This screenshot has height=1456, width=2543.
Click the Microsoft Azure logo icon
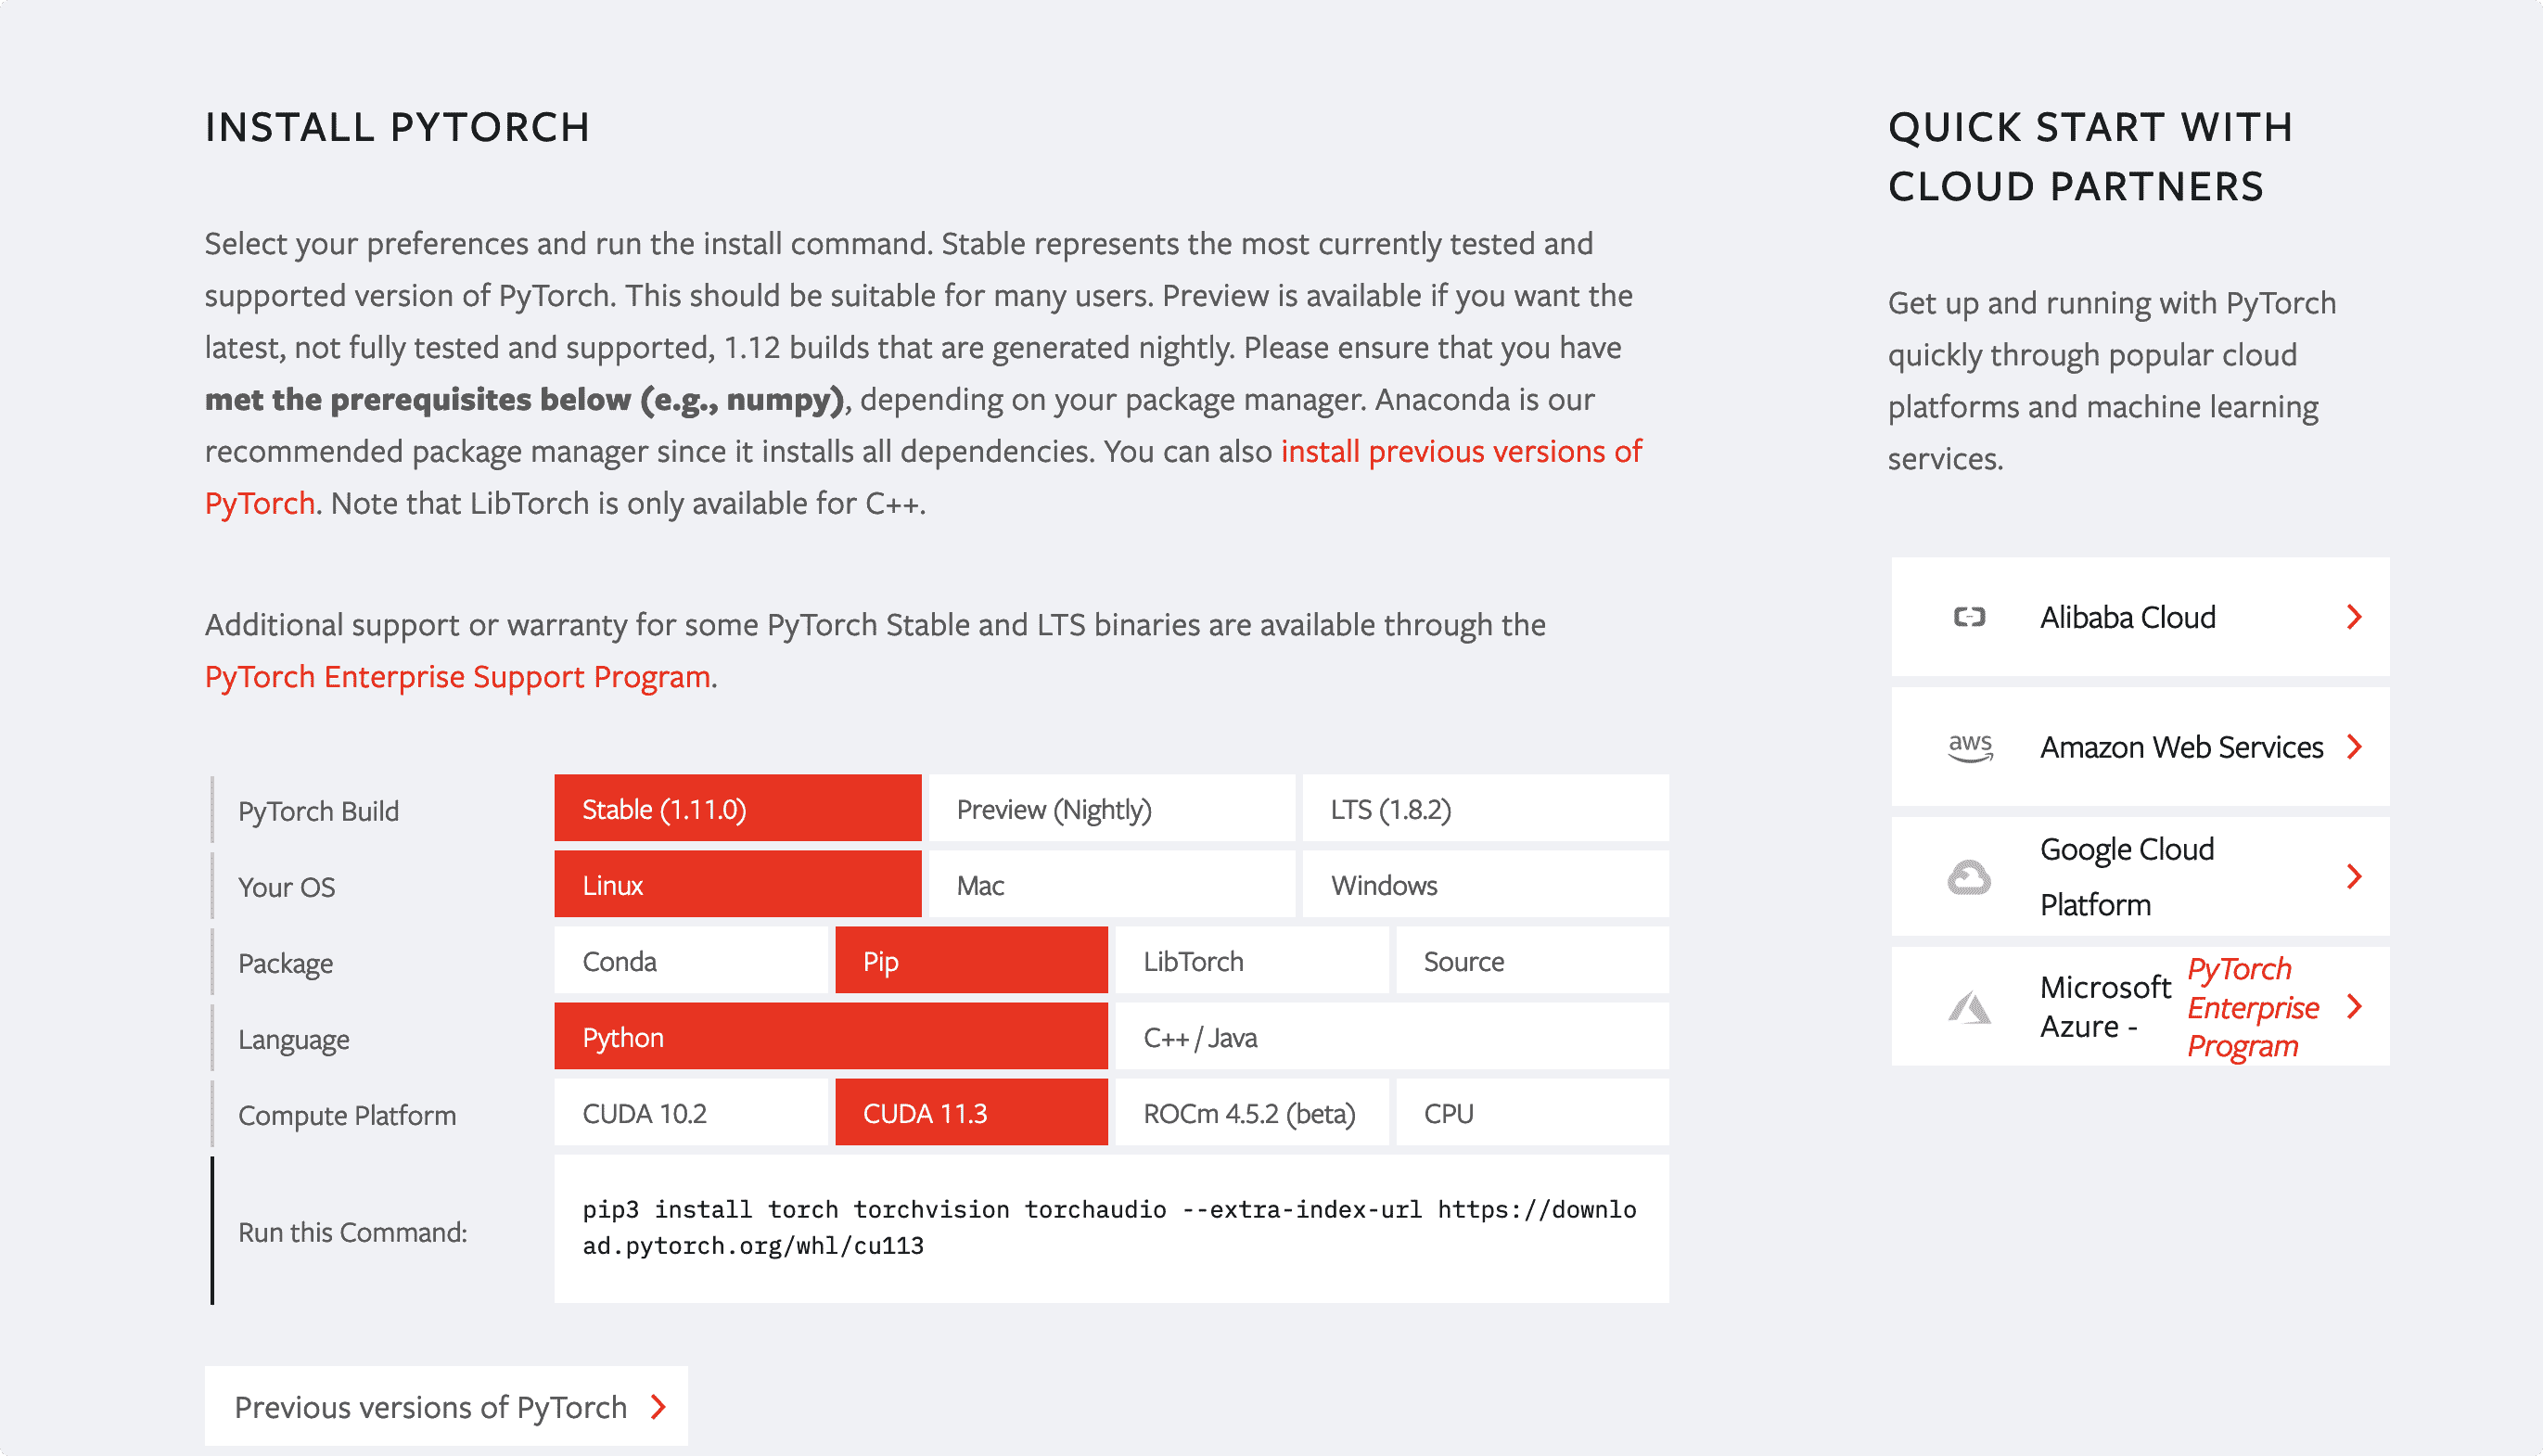(1969, 1007)
